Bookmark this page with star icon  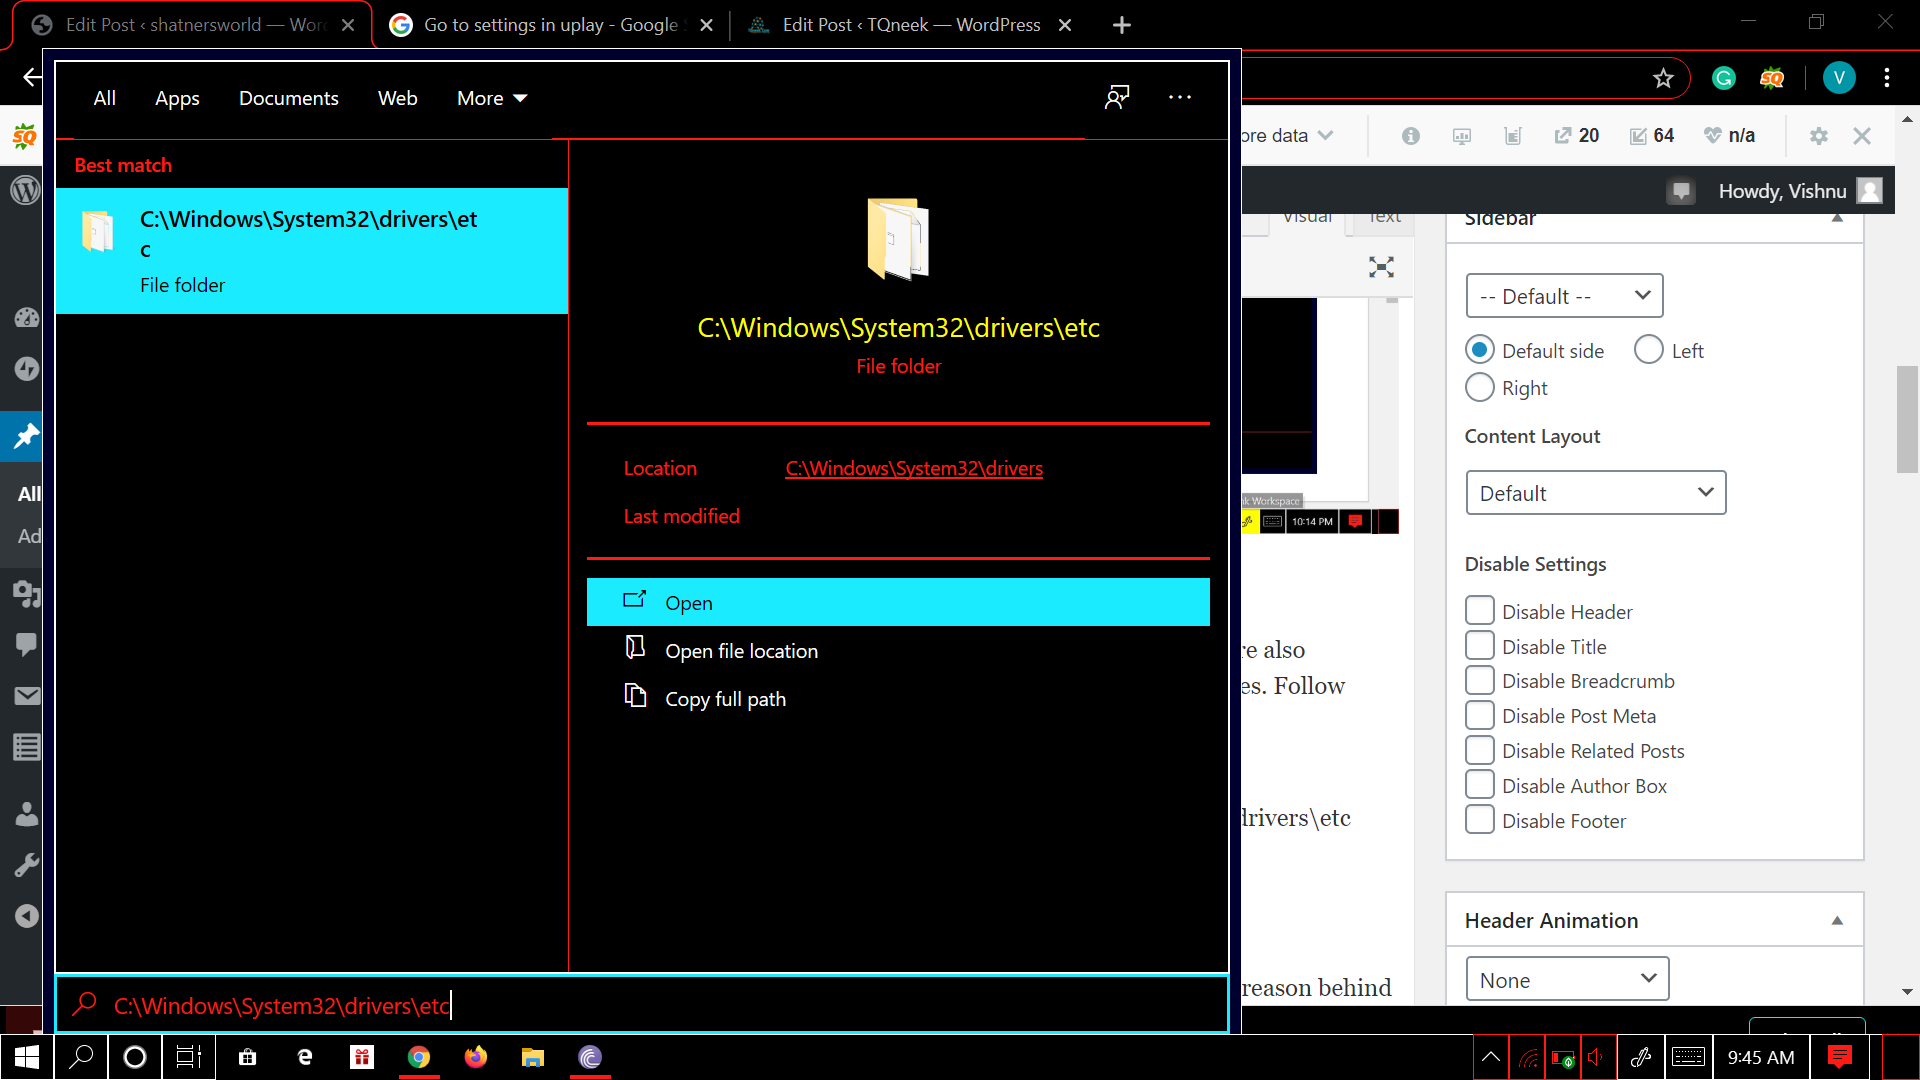pos(1663,78)
